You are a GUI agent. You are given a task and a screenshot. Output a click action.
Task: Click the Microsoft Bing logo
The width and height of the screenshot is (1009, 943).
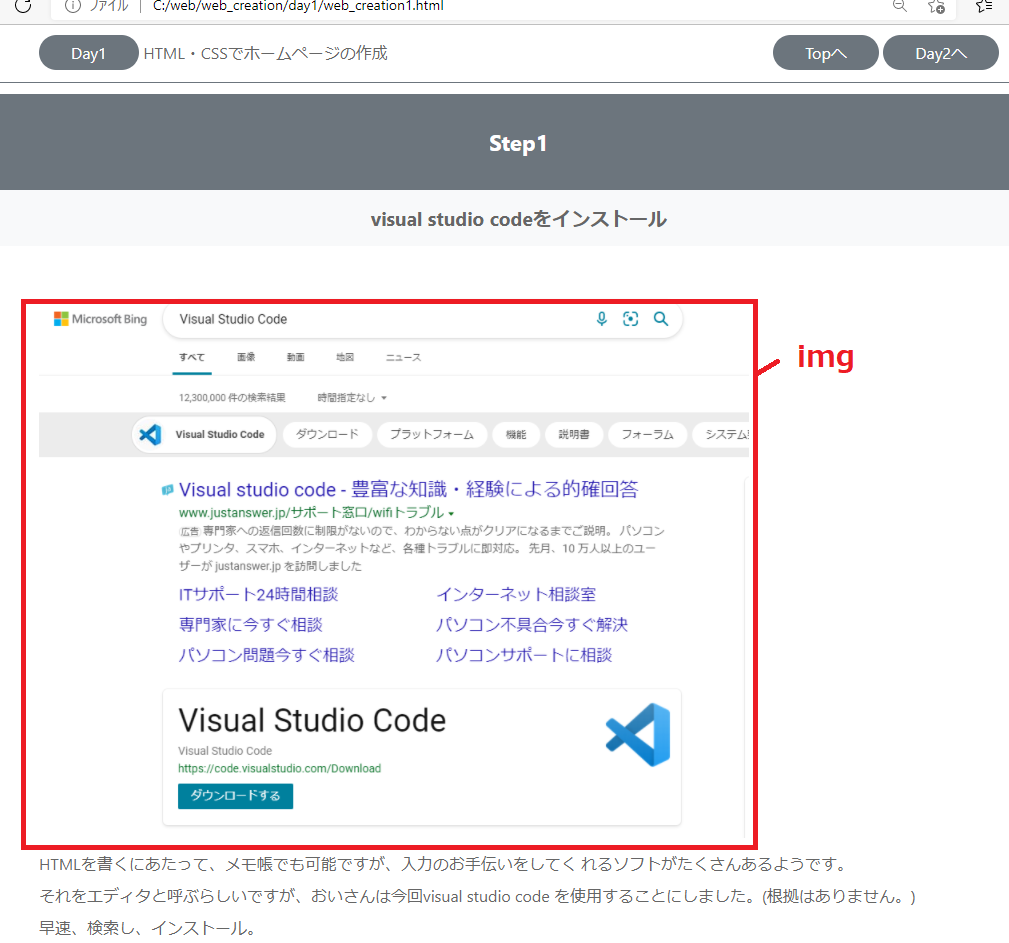coord(100,319)
